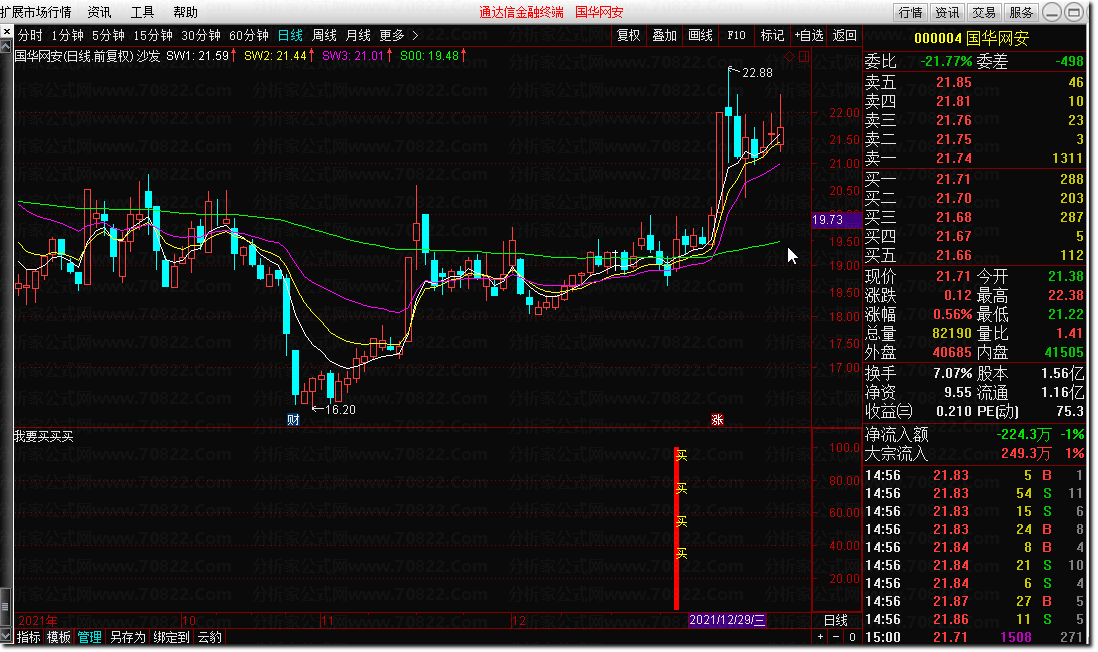Click 另存为 save-as button
The height and width of the screenshot is (652, 1098).
[127, 637]
